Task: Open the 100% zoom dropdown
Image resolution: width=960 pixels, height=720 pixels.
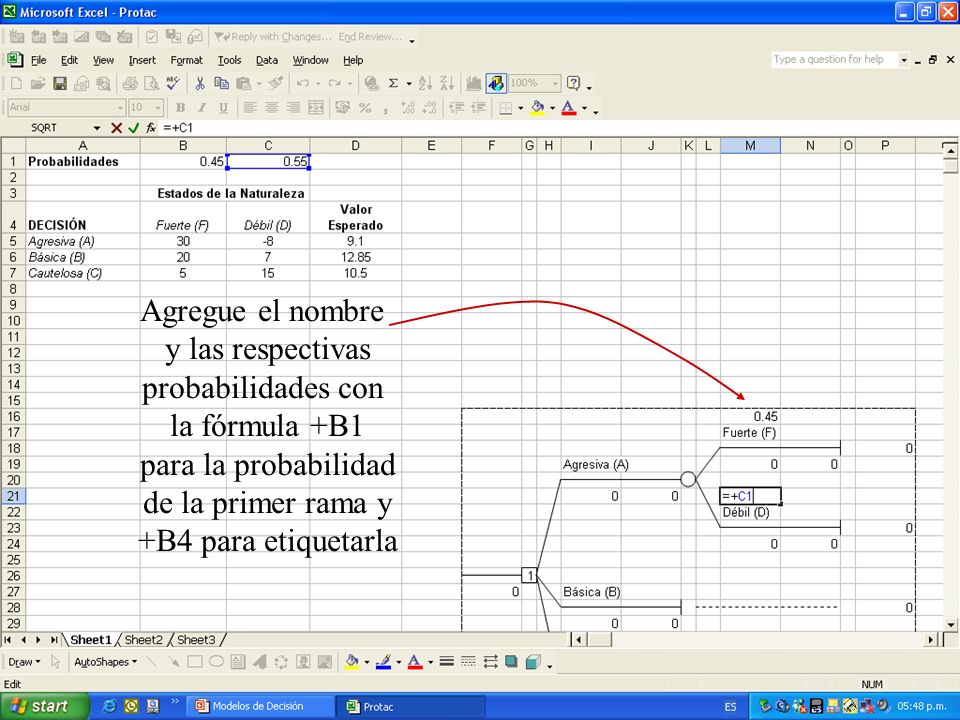Action: coord(555,83)
